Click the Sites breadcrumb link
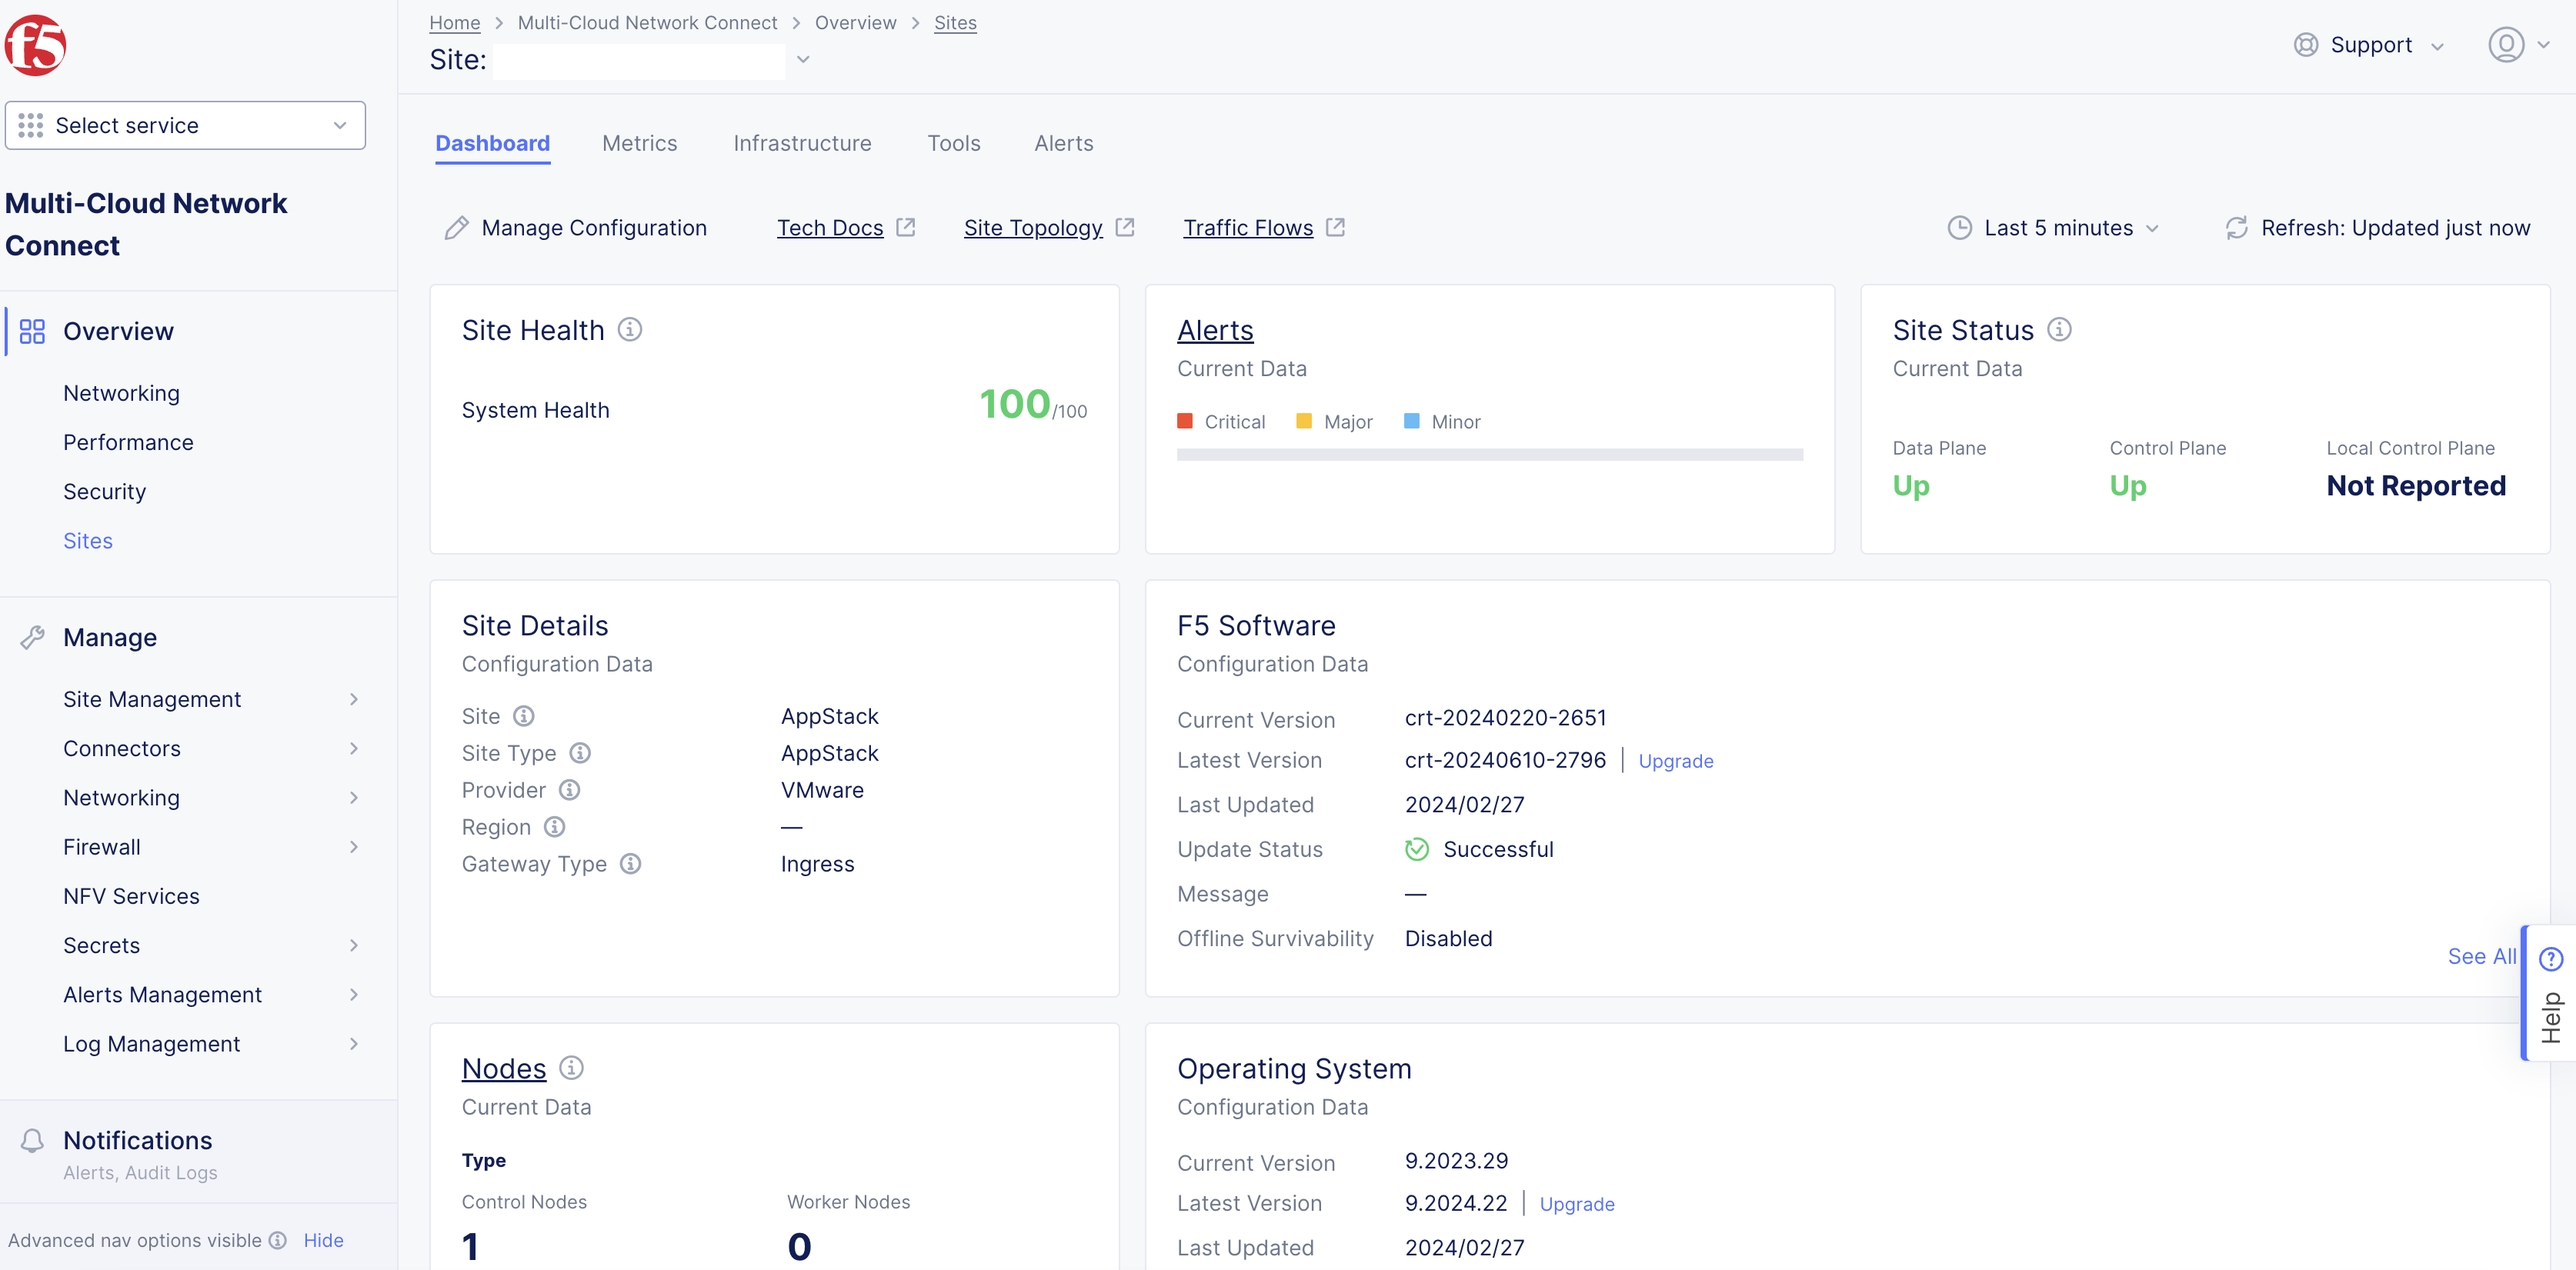This screenshot has height=1270, width=2576. [955, 22]
